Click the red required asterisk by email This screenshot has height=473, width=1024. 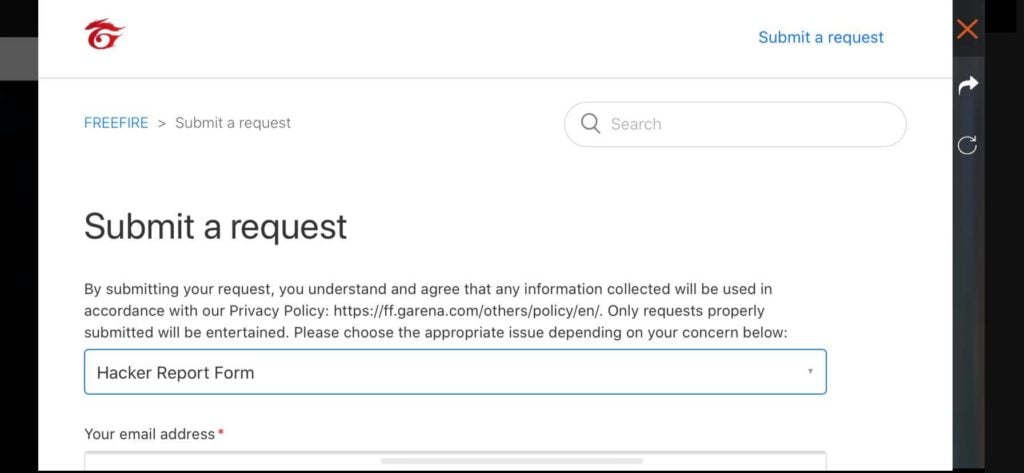click(x=220, y=434)
